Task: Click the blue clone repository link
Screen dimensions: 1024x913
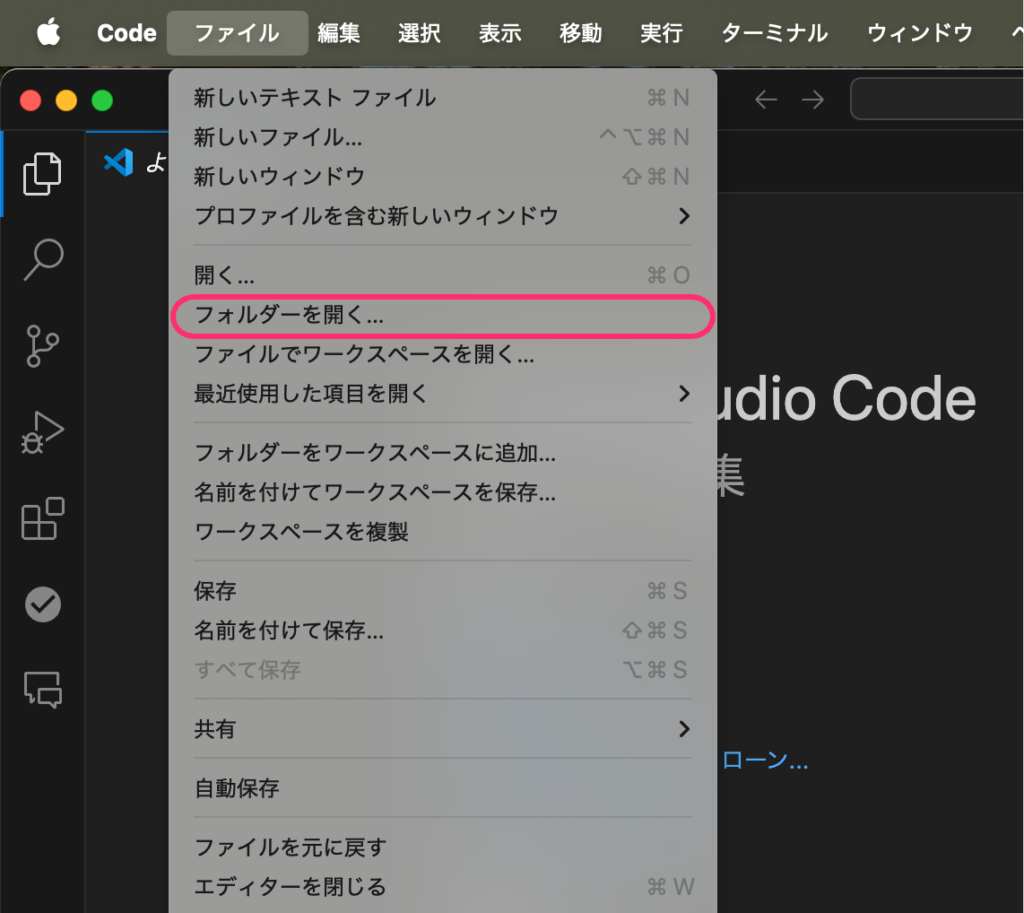Action: [x=765, y=761]
